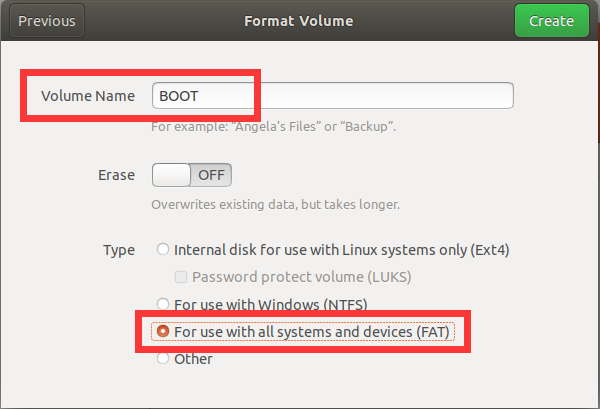Pick the Other radio button circle
This screenshot has width=600, height=409.
[163, 358]
